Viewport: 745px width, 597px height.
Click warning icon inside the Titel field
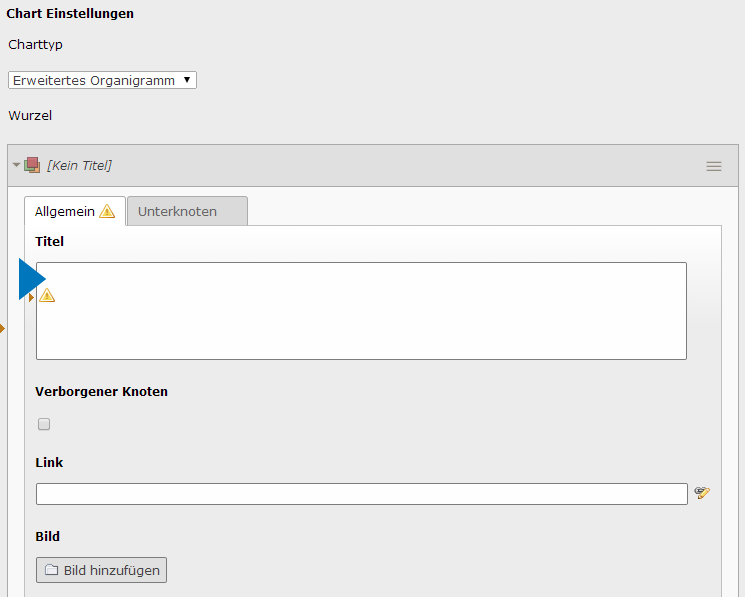(x=47, y=295)
